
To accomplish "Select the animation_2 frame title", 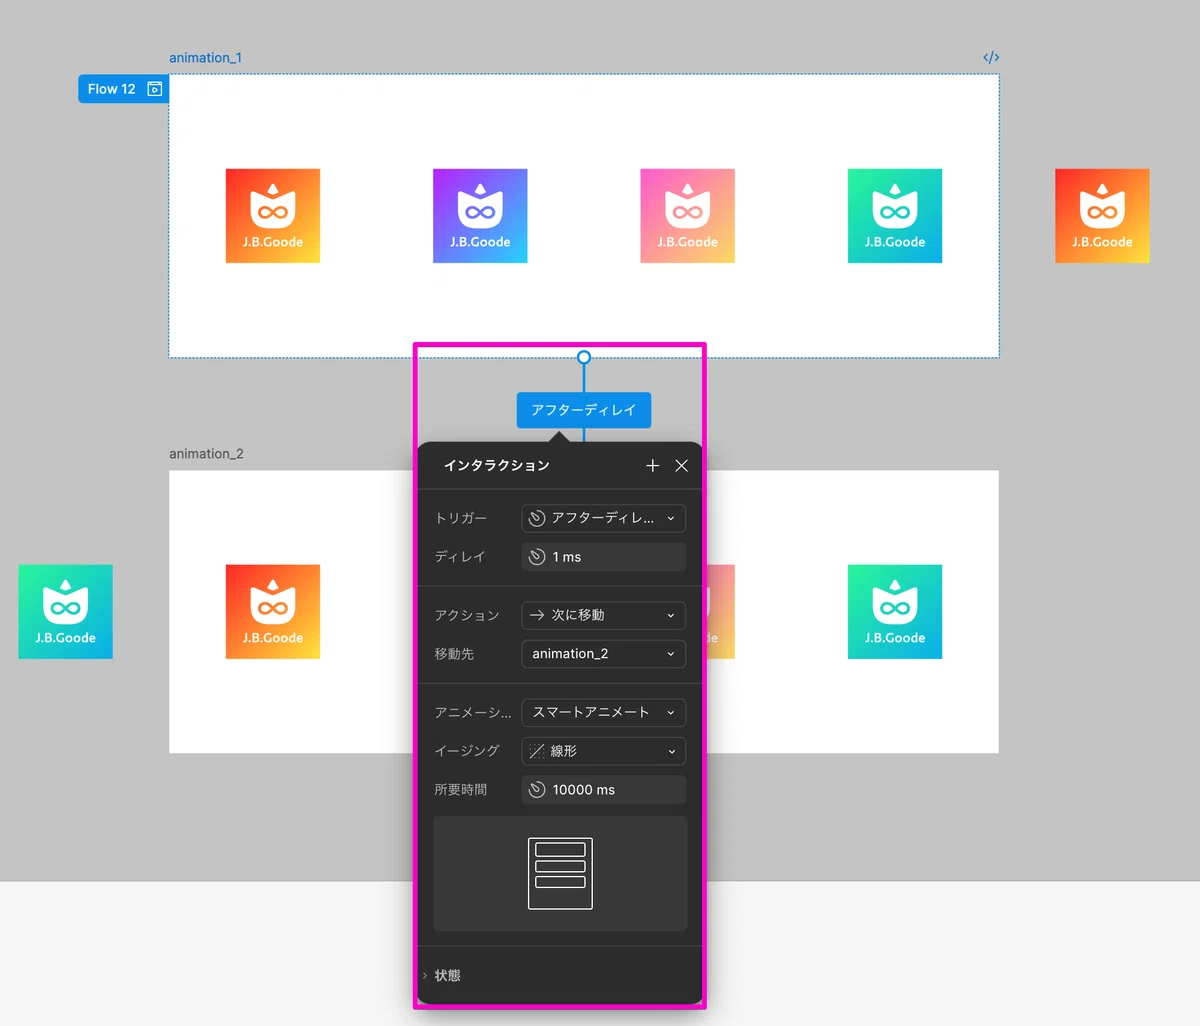I will point(206,454).
